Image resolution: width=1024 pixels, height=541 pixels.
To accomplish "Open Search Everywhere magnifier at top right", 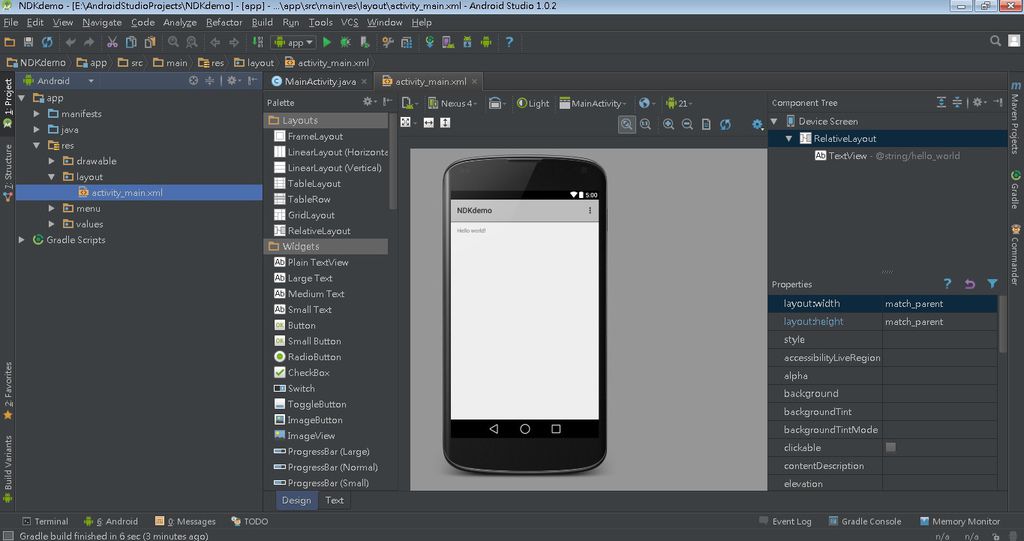I will (995, 41).
